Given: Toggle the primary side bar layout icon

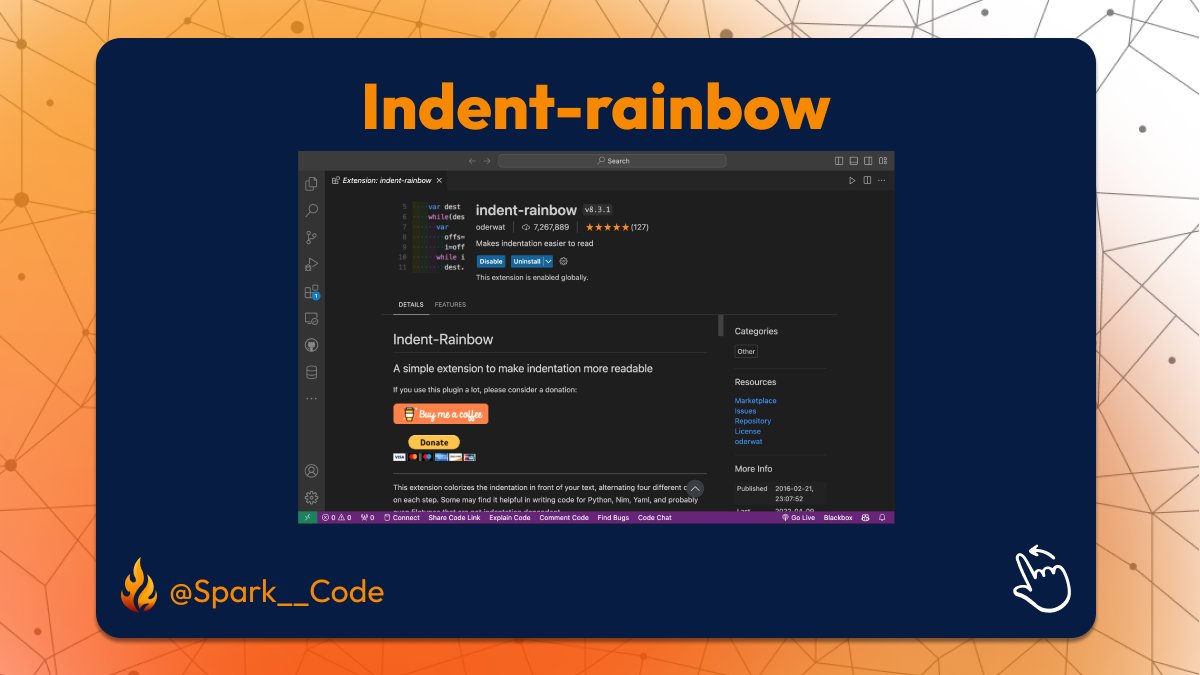Looking at the screenshot, I should point(839,161).
